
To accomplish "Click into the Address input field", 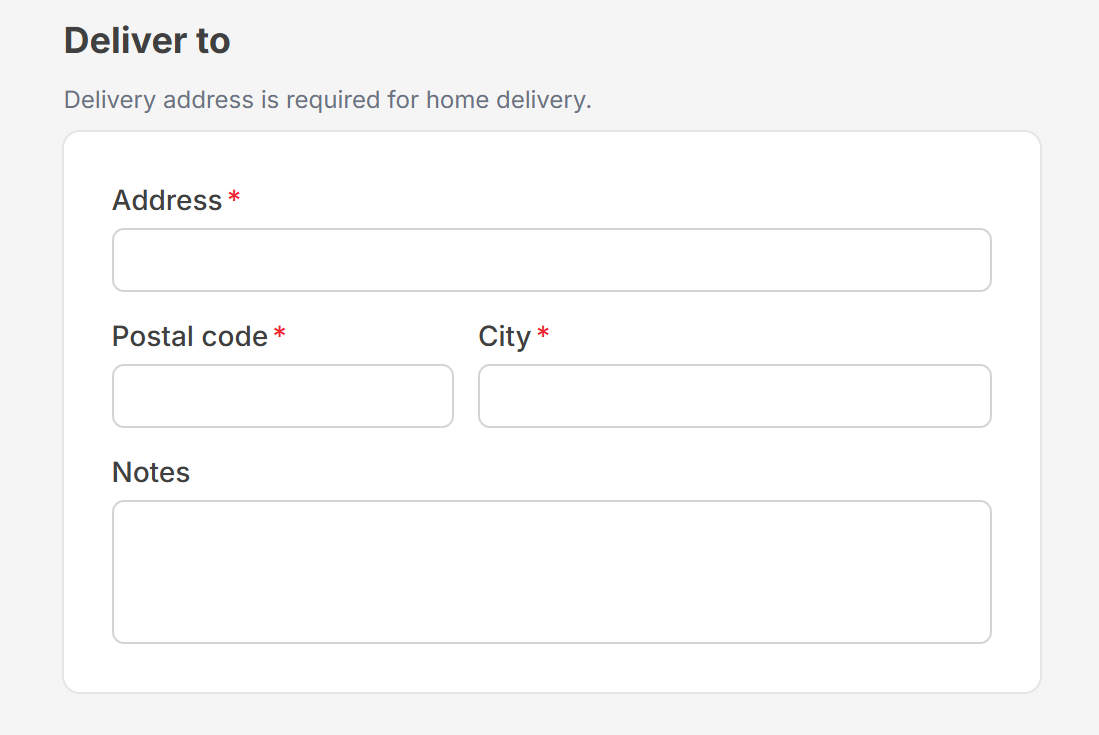I will coord(551,260).
